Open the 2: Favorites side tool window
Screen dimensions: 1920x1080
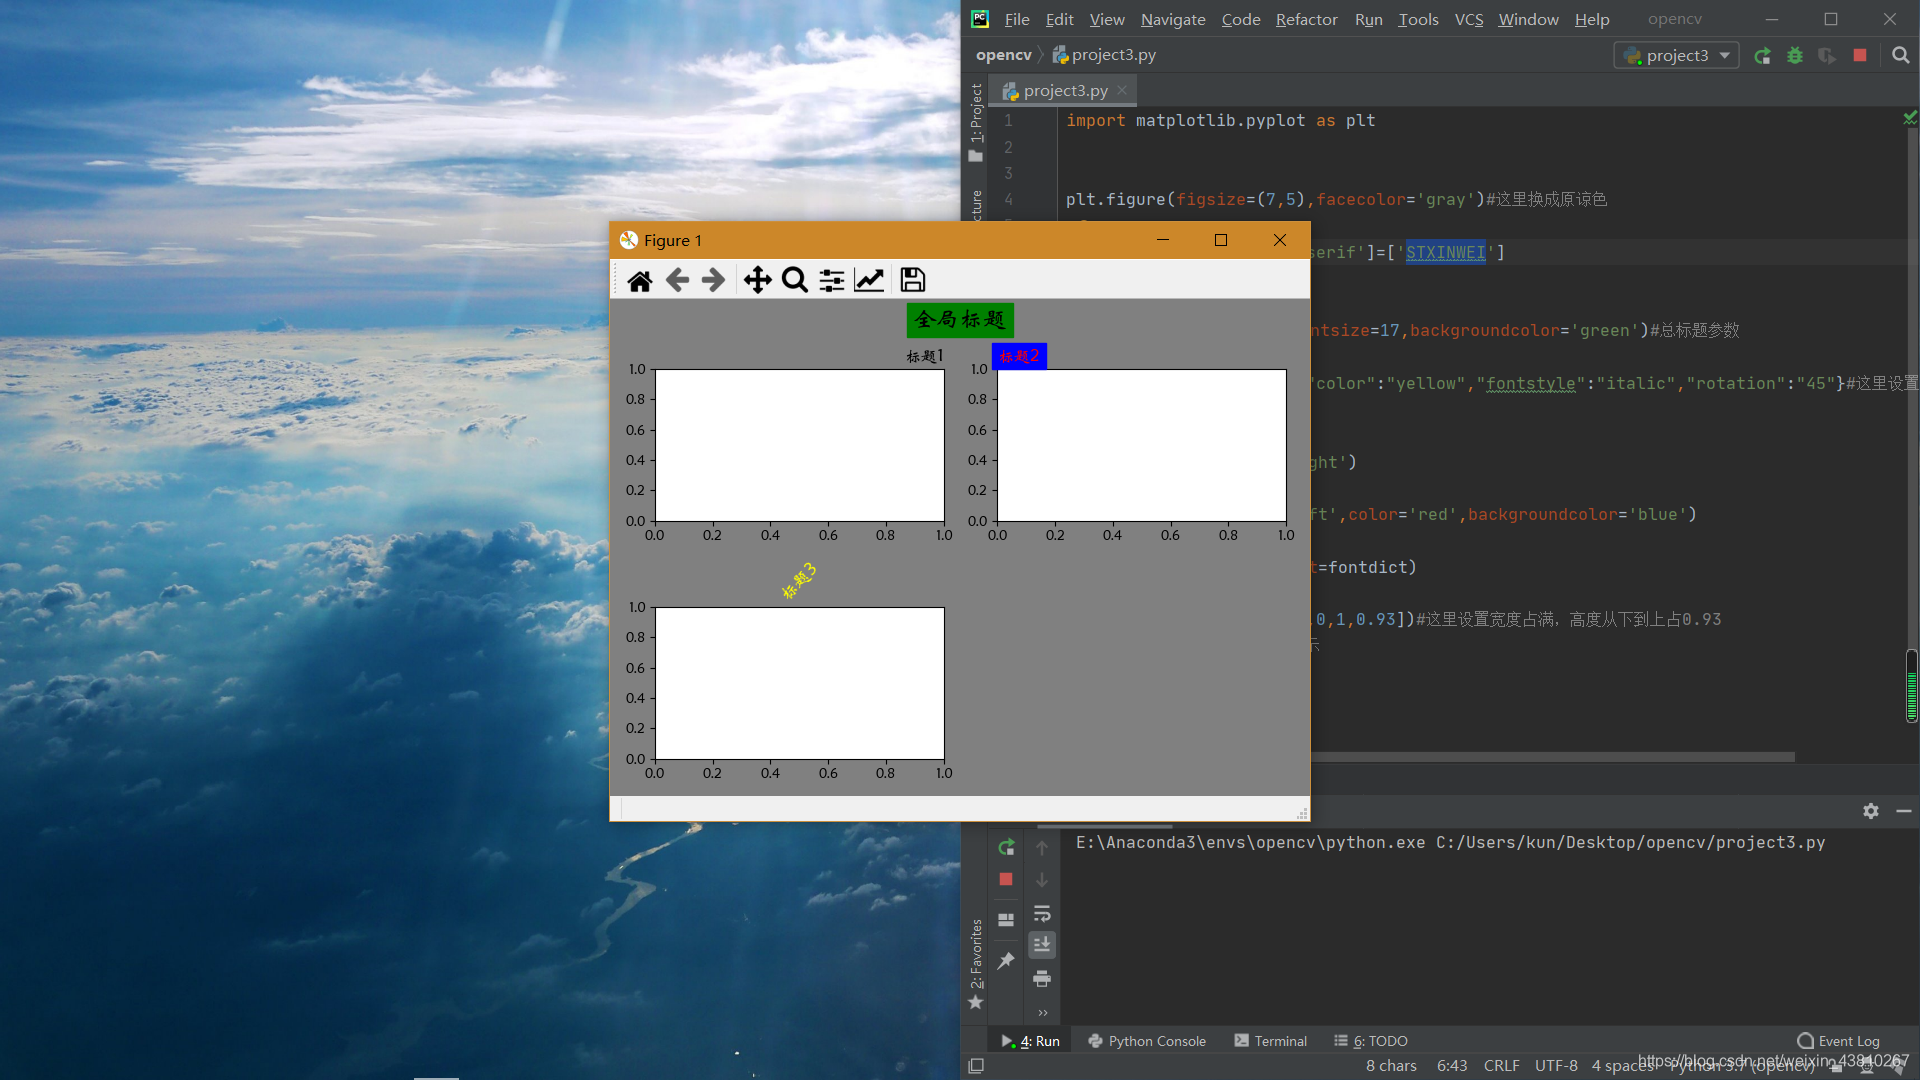pyautogui.click(x=976, y=963)
